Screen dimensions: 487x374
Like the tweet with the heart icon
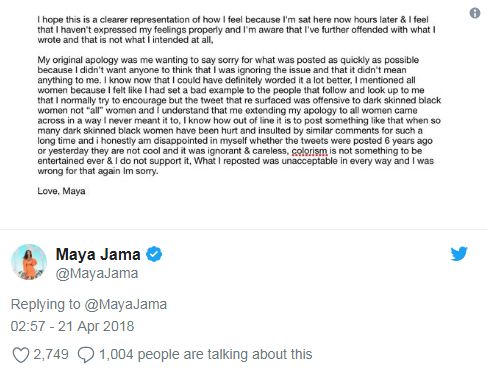(x=21, y=355)
